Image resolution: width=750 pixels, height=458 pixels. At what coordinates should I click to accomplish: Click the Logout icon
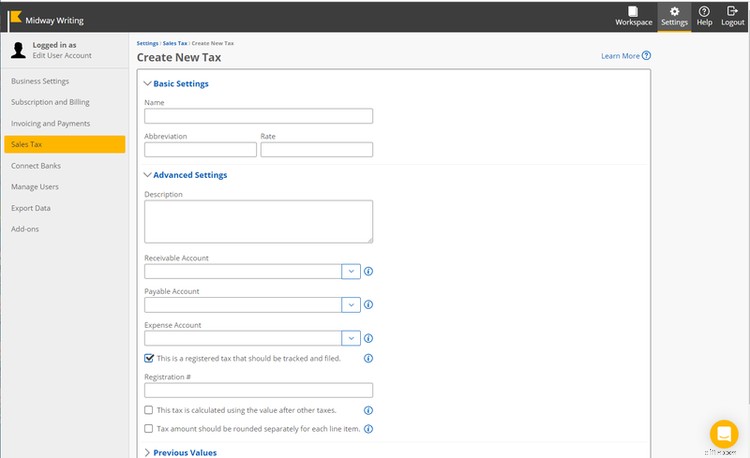point(732,11)
